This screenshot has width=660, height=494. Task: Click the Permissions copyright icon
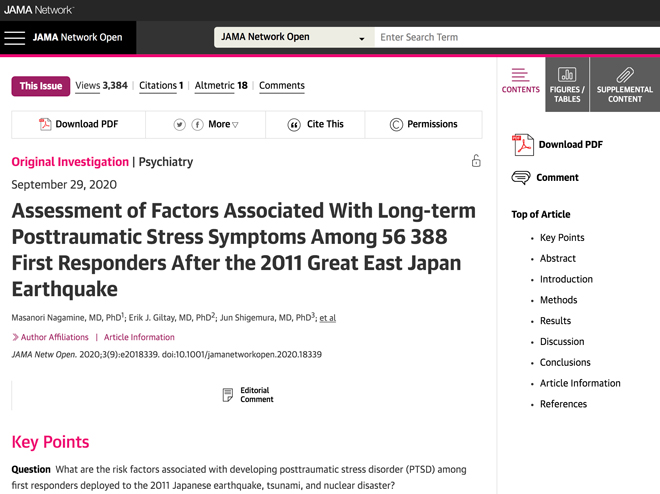[396, 125]
